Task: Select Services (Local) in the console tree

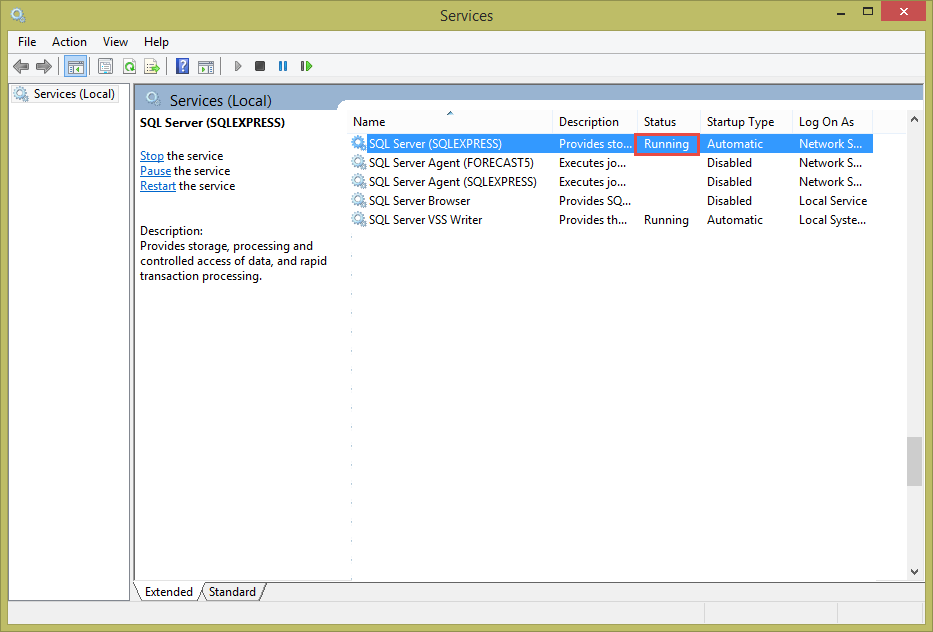Action: (x=65, y=94)
